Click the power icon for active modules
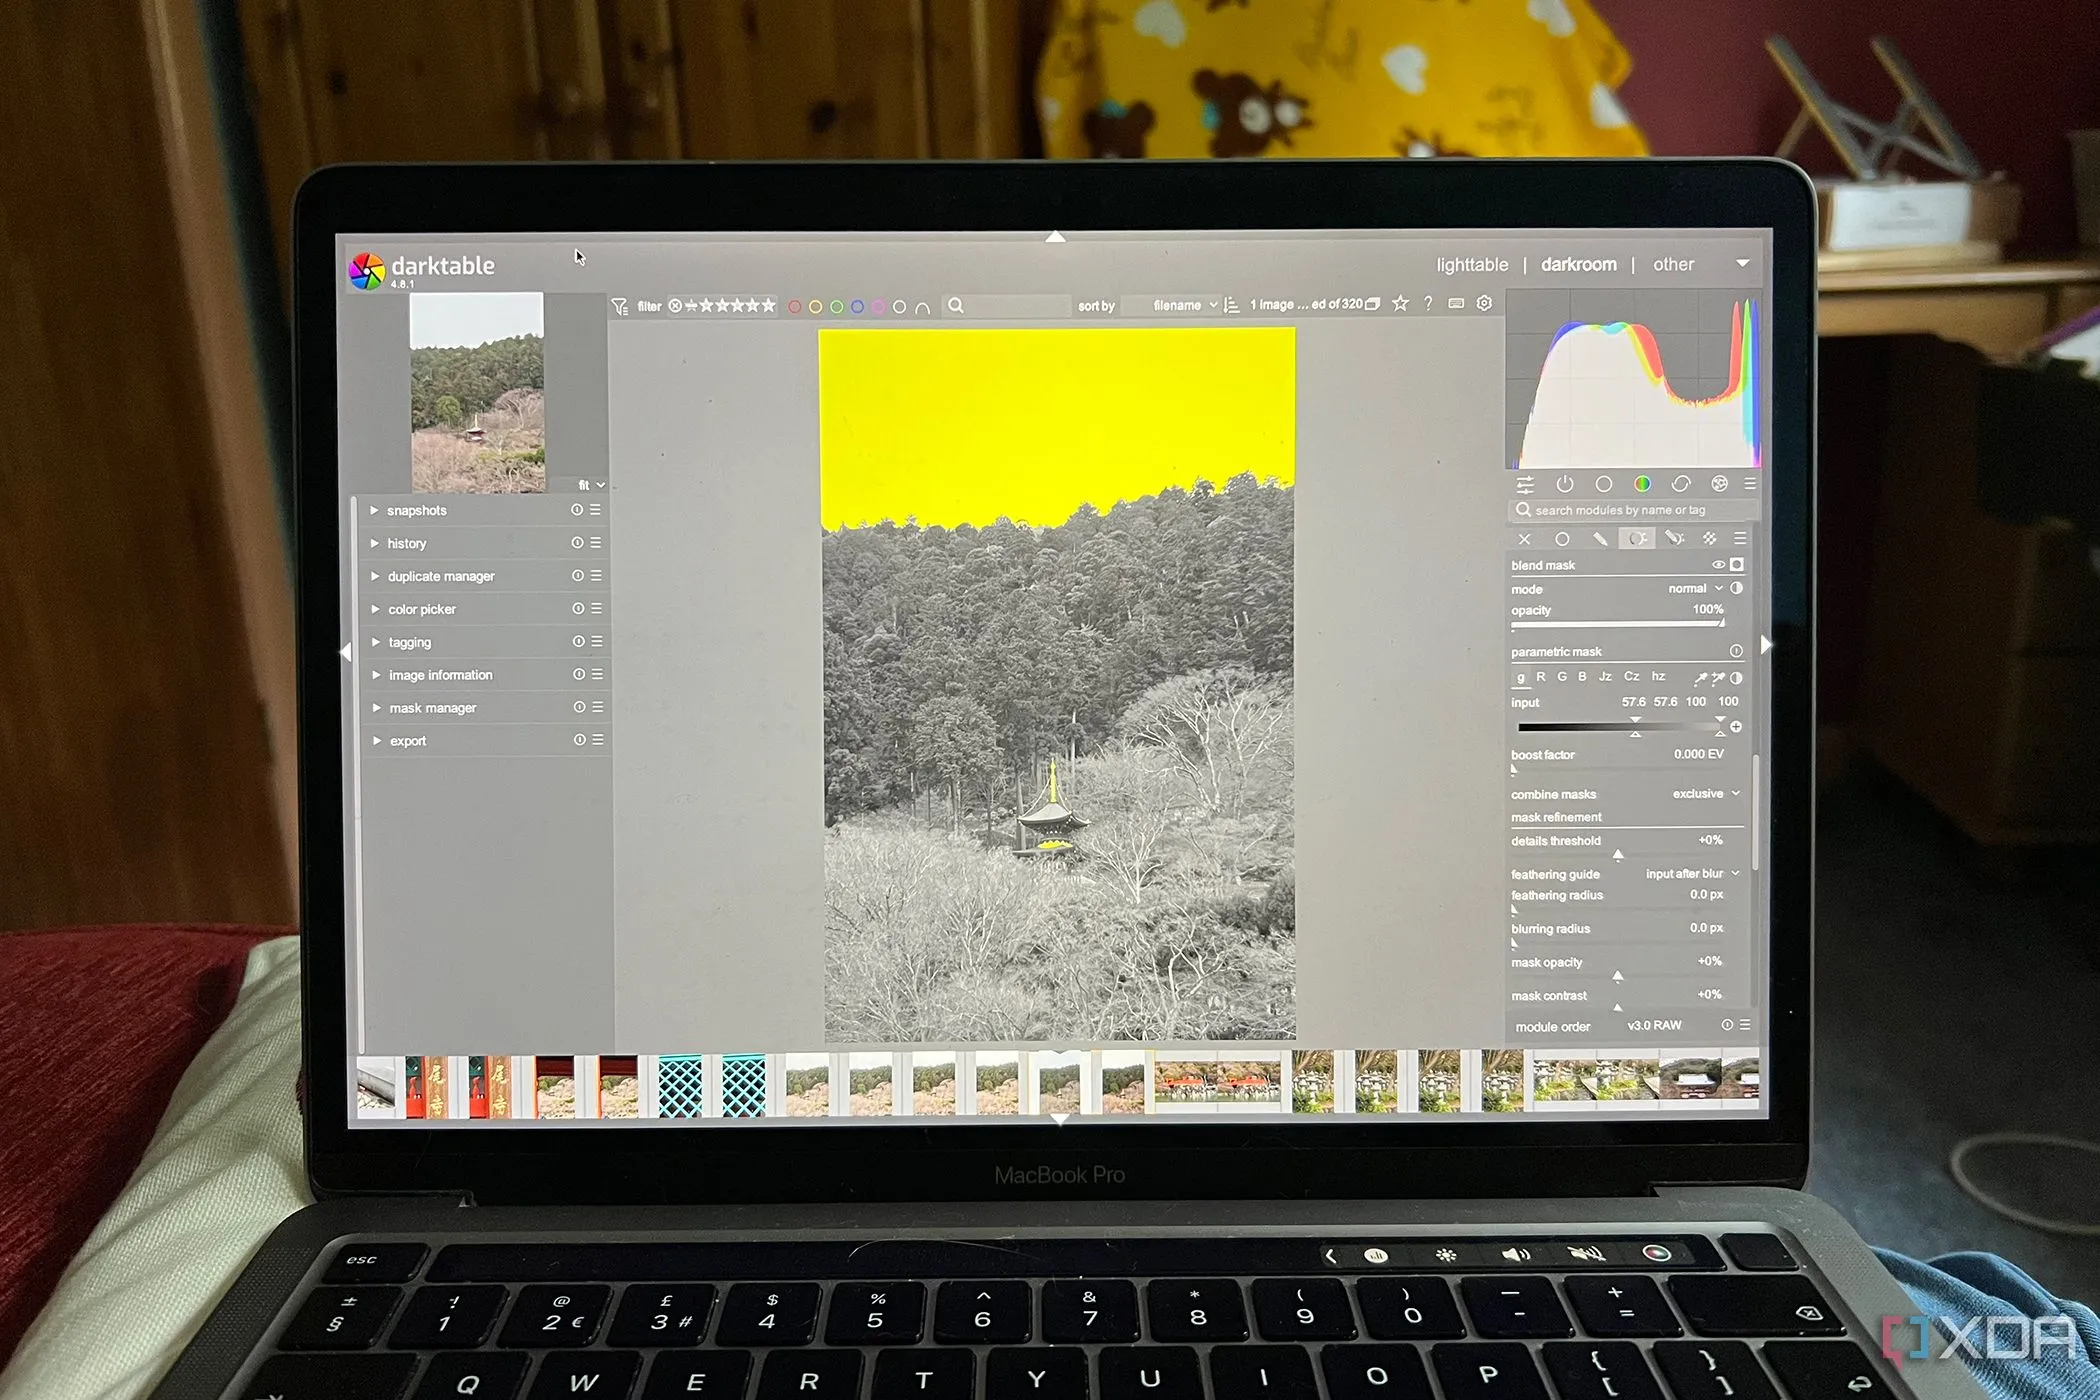Viewport: 2100px width, 1400px height. (1565, 484)
